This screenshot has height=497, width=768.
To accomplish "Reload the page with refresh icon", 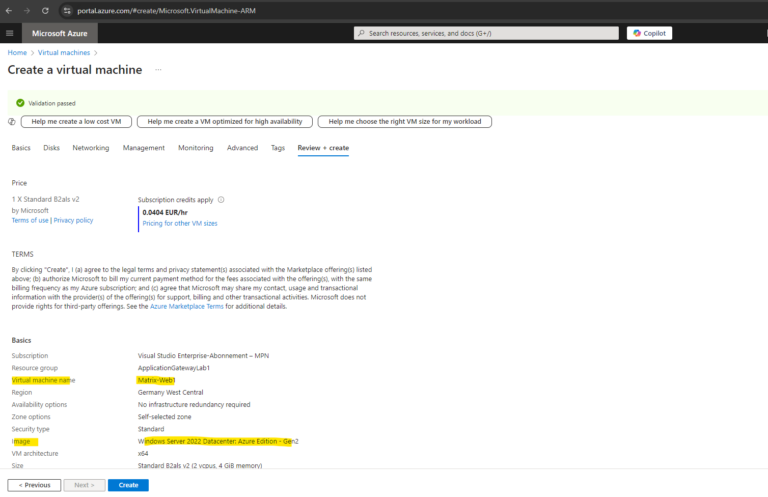I will (46, 11).
